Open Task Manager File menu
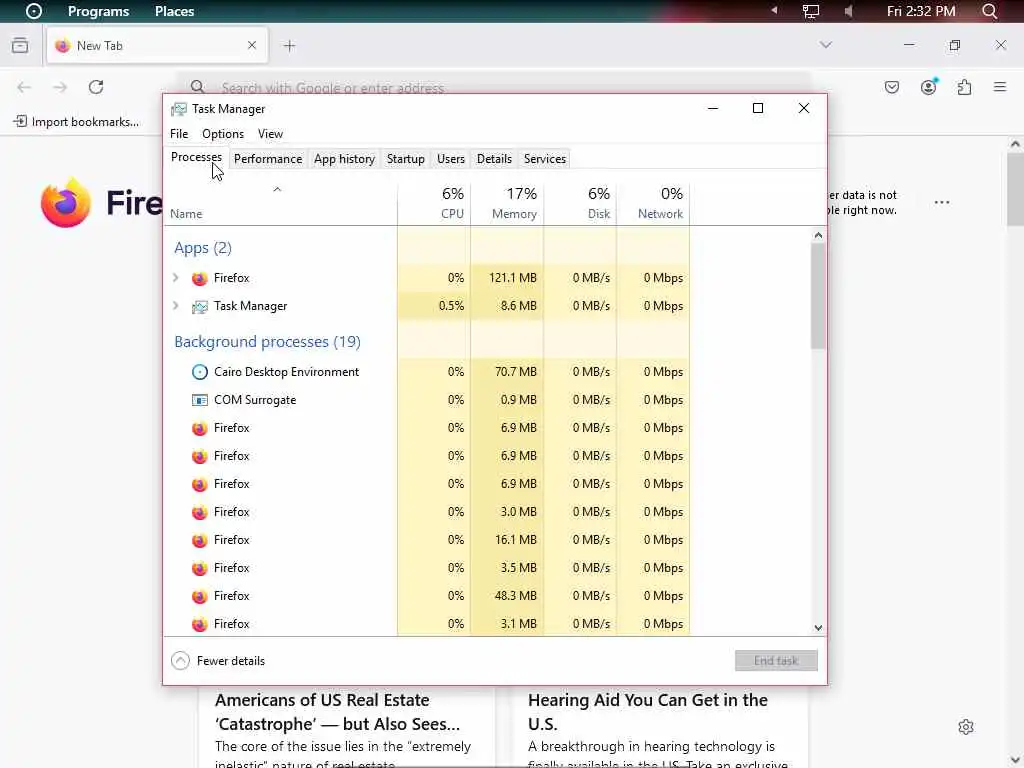 (x=179, y=134)
